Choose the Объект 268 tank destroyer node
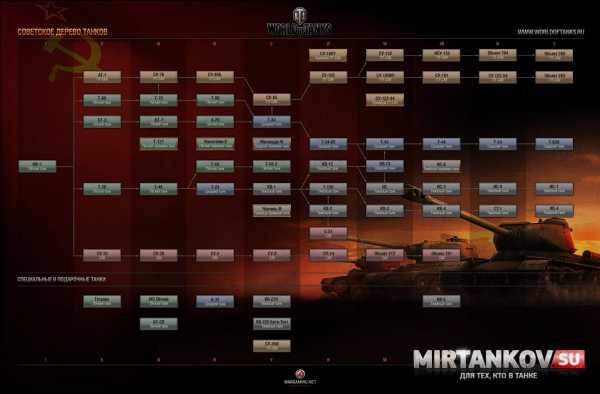The height and width of the screenshot is (394, 600). (x=554, y=55)
